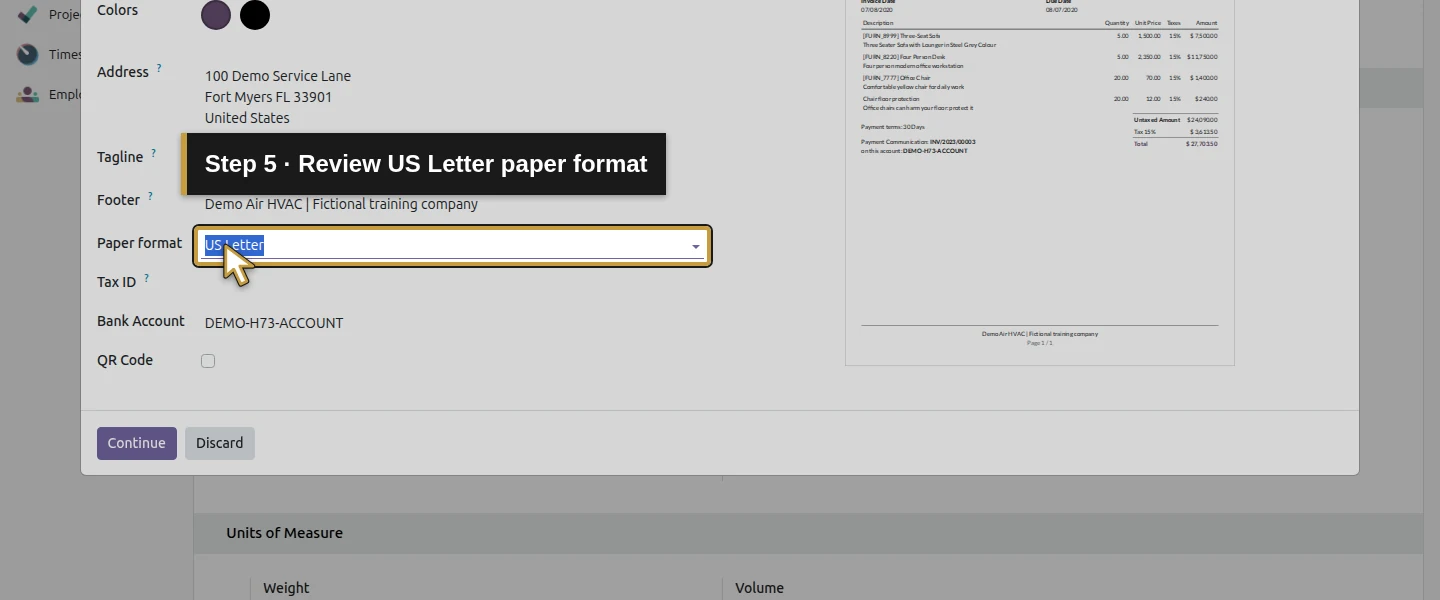The image size is (1440, 600).
Task: Edit footer text Demo Air HVAC
Action: pyautogui.click(x=341, y=204)
